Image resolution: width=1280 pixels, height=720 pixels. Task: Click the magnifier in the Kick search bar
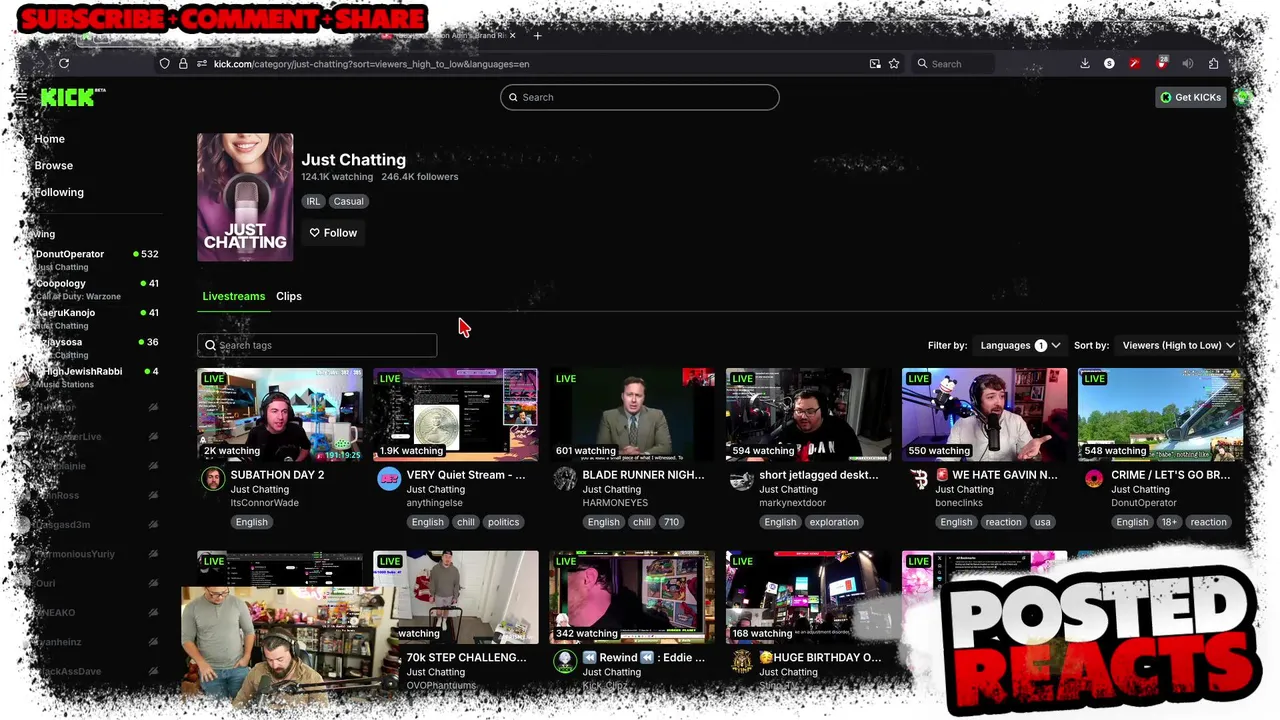(513, 97)
